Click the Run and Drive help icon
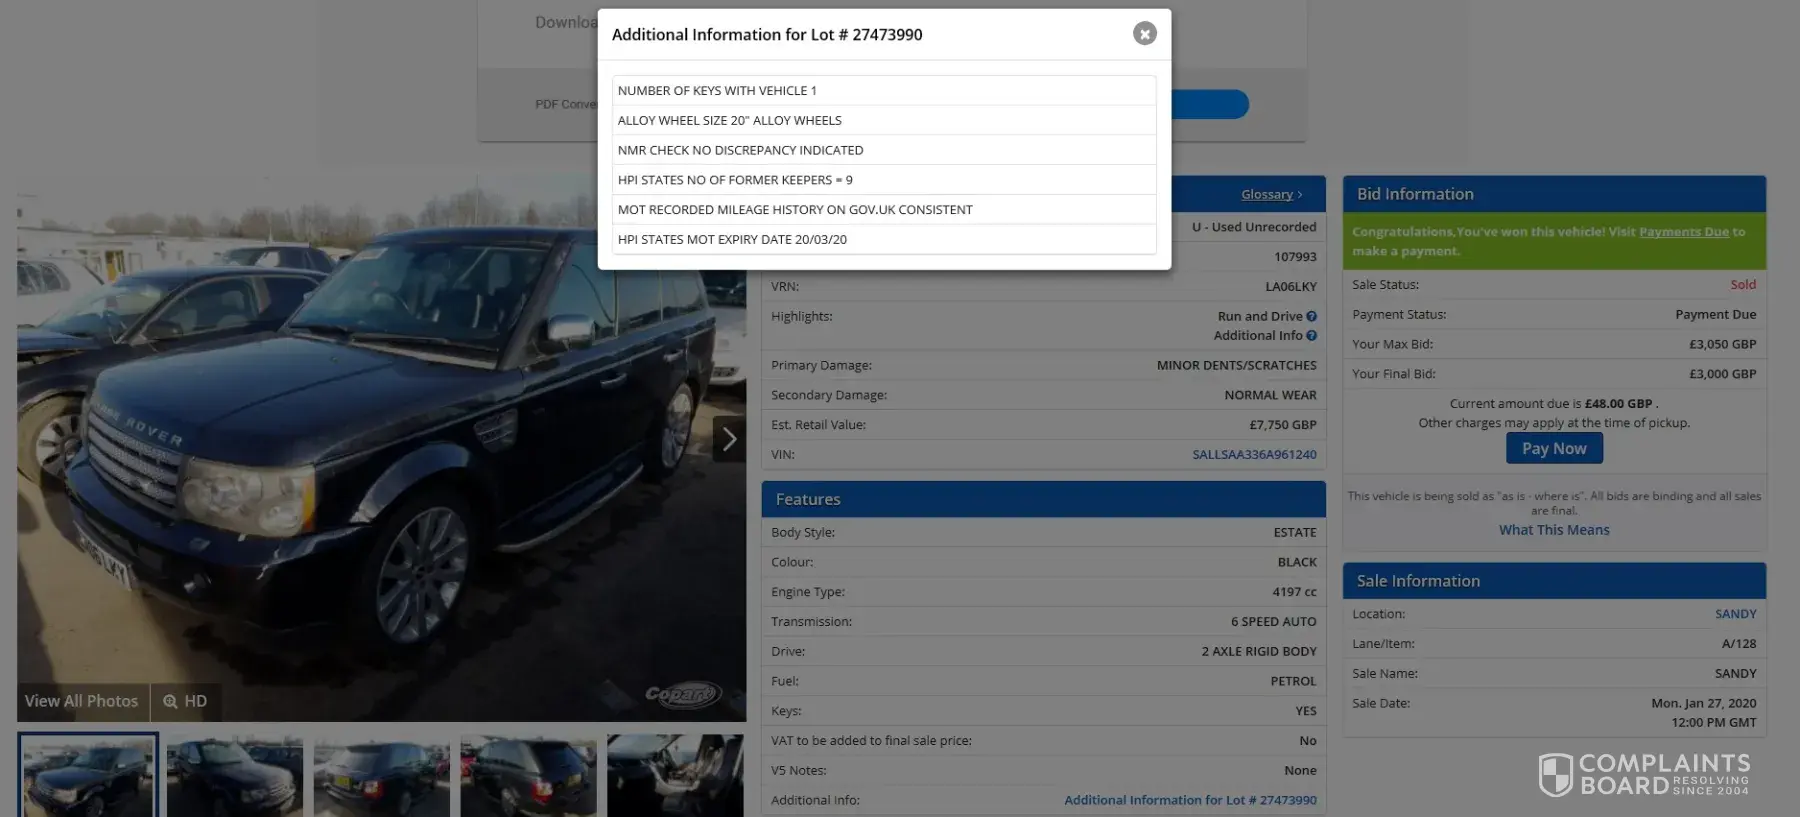This screenshot has width=1800, height=817. click(1311, 317)
